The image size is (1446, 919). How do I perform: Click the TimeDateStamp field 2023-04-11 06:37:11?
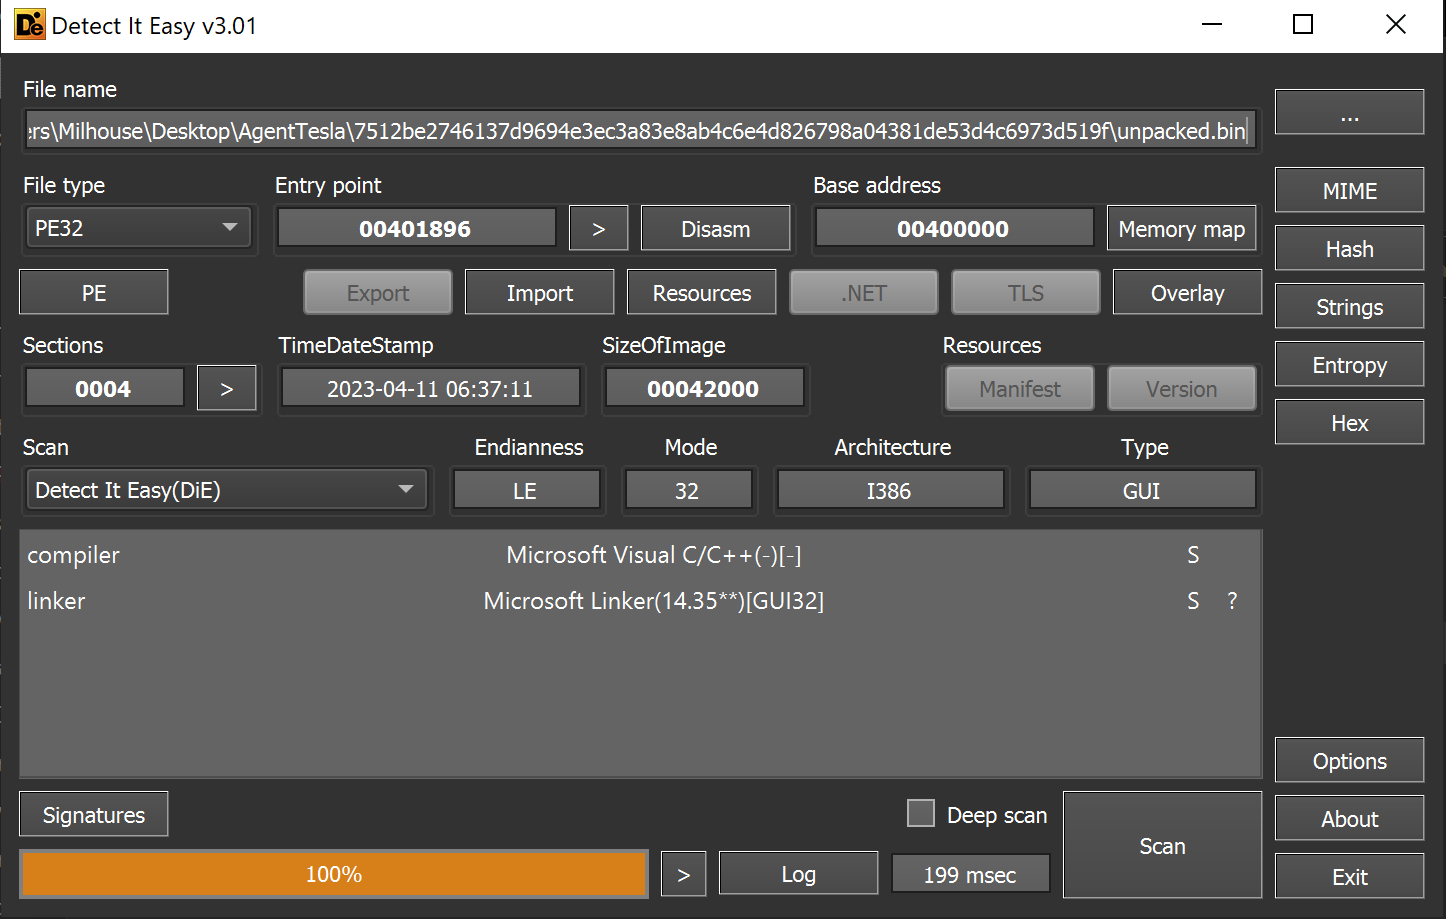[x=430, y=388]
